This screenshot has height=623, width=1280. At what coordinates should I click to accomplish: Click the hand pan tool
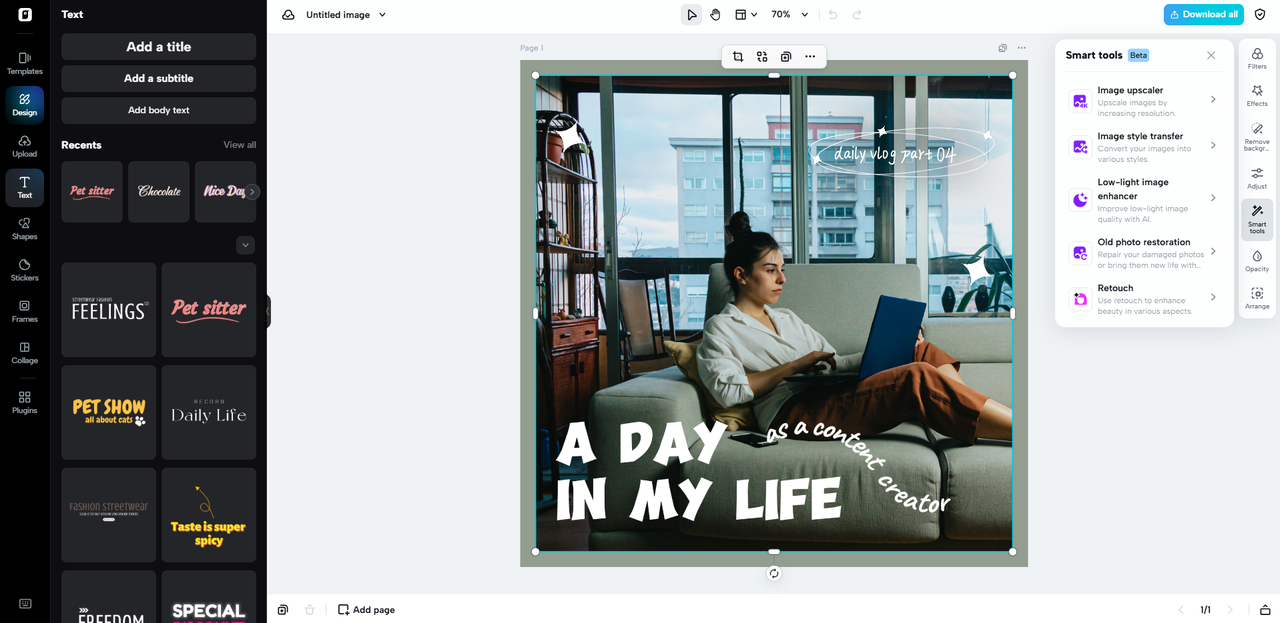click(715, 15)
